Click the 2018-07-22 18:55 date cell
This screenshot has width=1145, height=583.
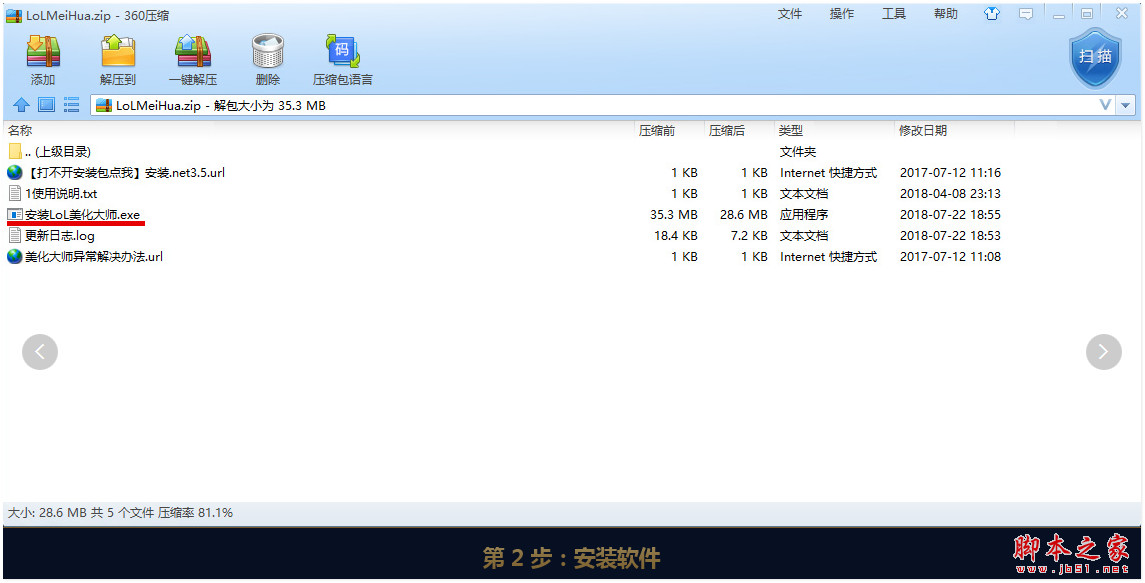point(950,215)
